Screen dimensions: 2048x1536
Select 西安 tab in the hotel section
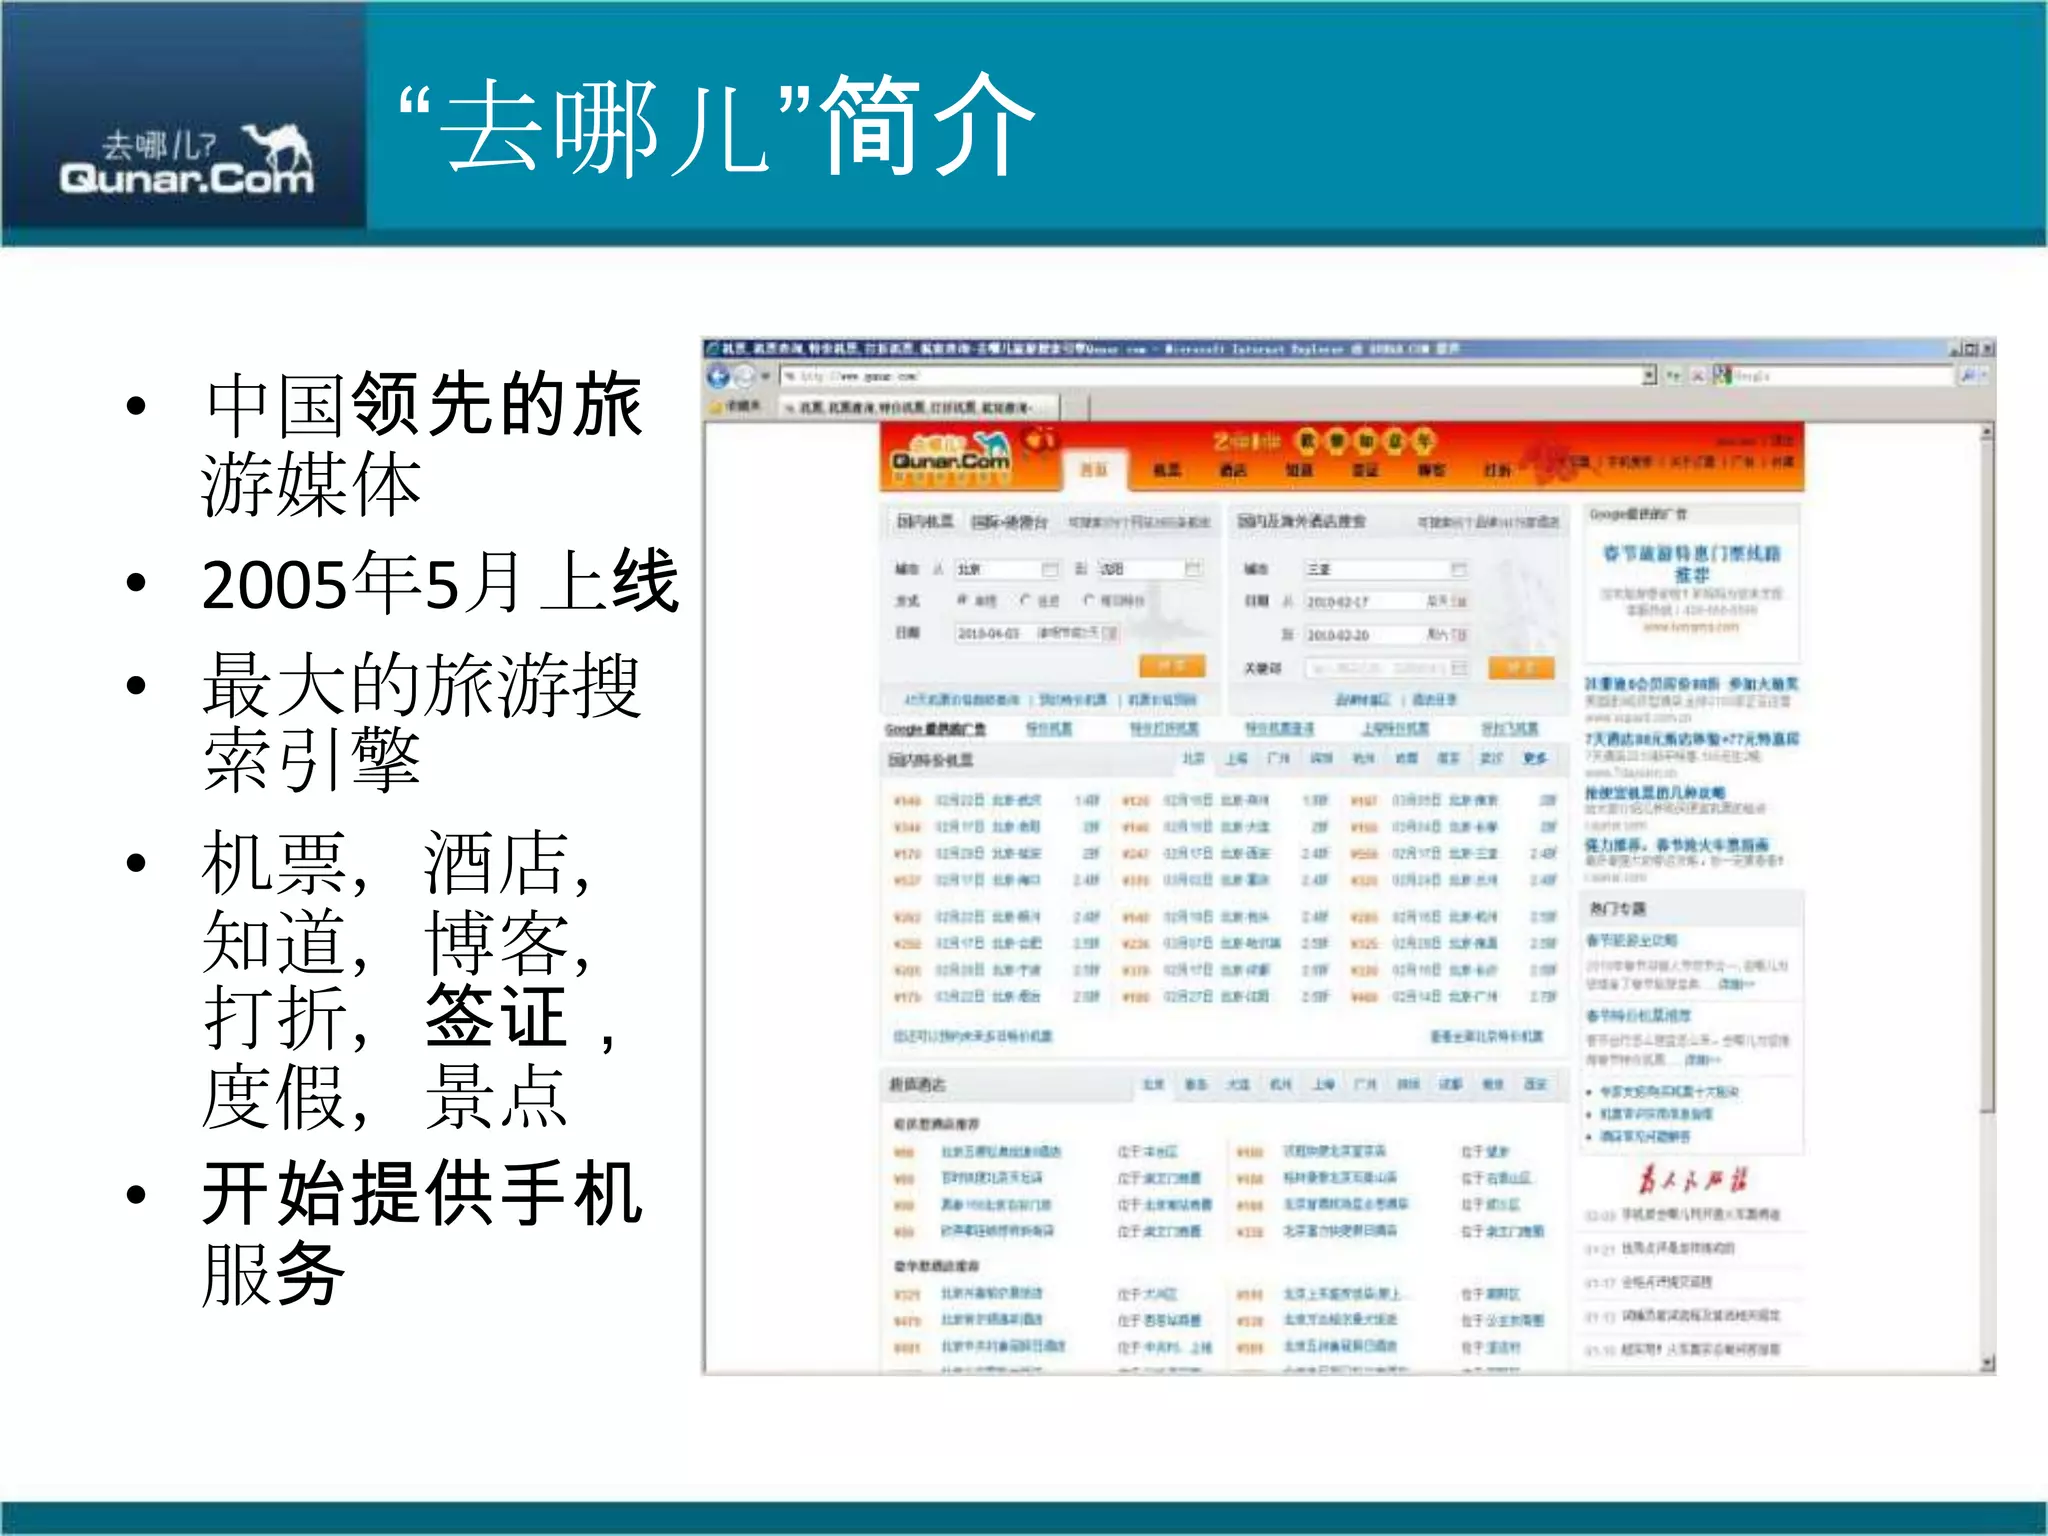(1534, 1085)
